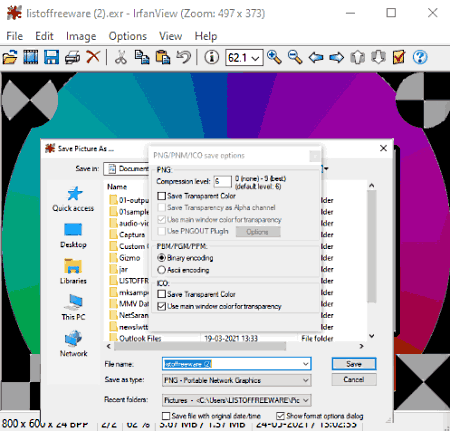Open file using the folder toolbar icon
This screenshot has width=450, height=431.
[x=10, y=57]
